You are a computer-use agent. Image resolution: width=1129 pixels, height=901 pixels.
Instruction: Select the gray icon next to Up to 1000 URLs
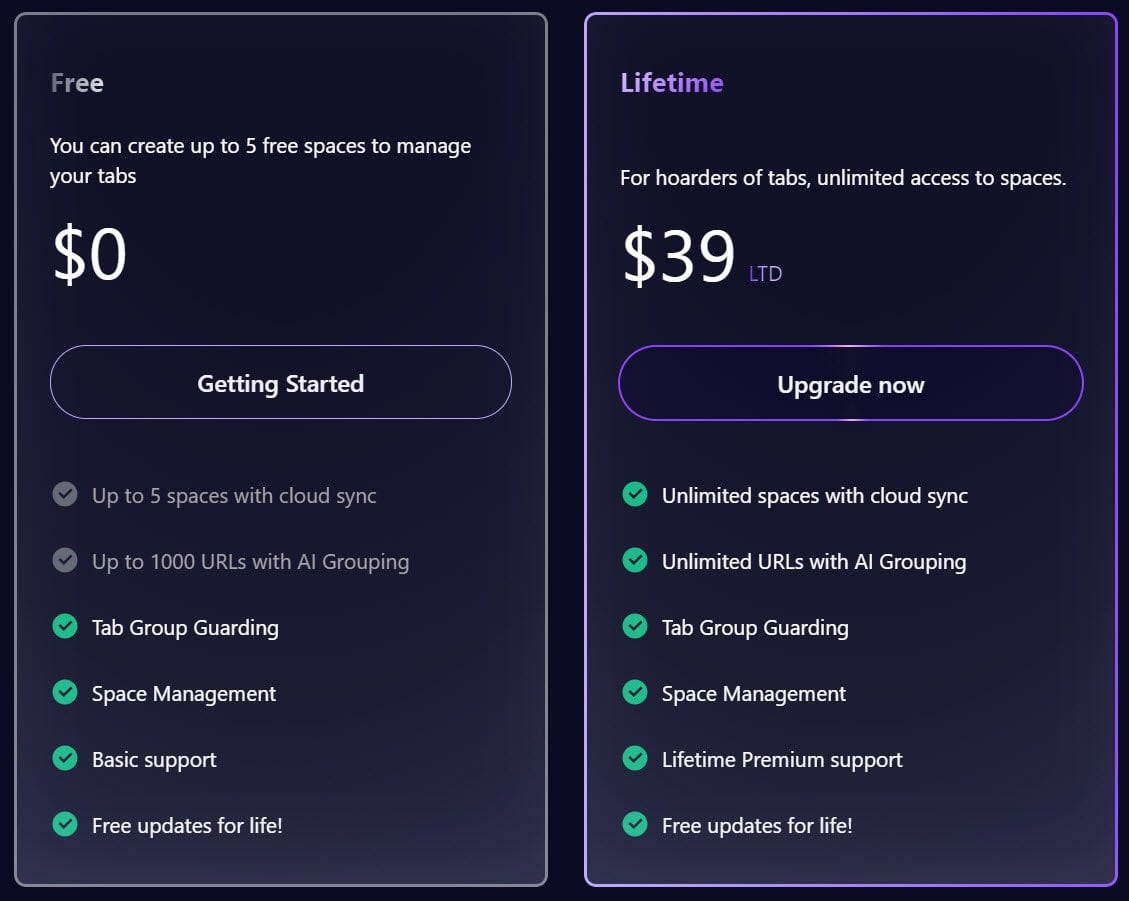coord(65,561)
